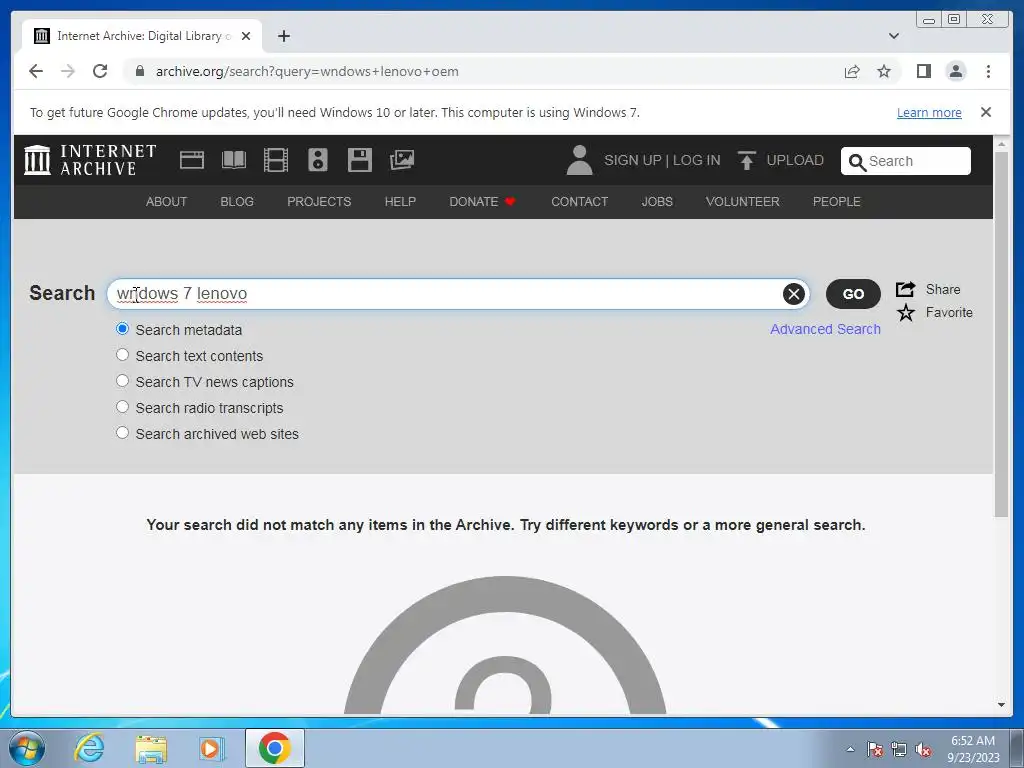Select Search archived web sites radio button
Viewport: 1024px width, 768px height.
122,432
